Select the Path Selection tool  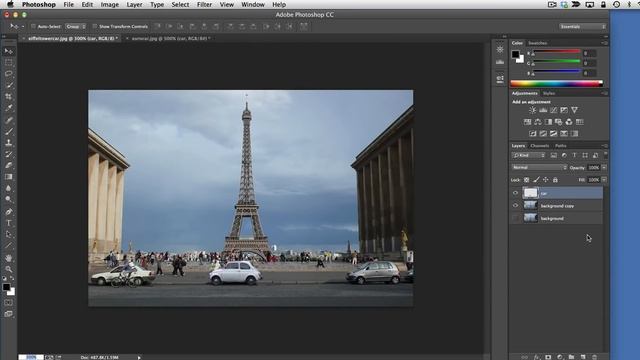[9, 234]
